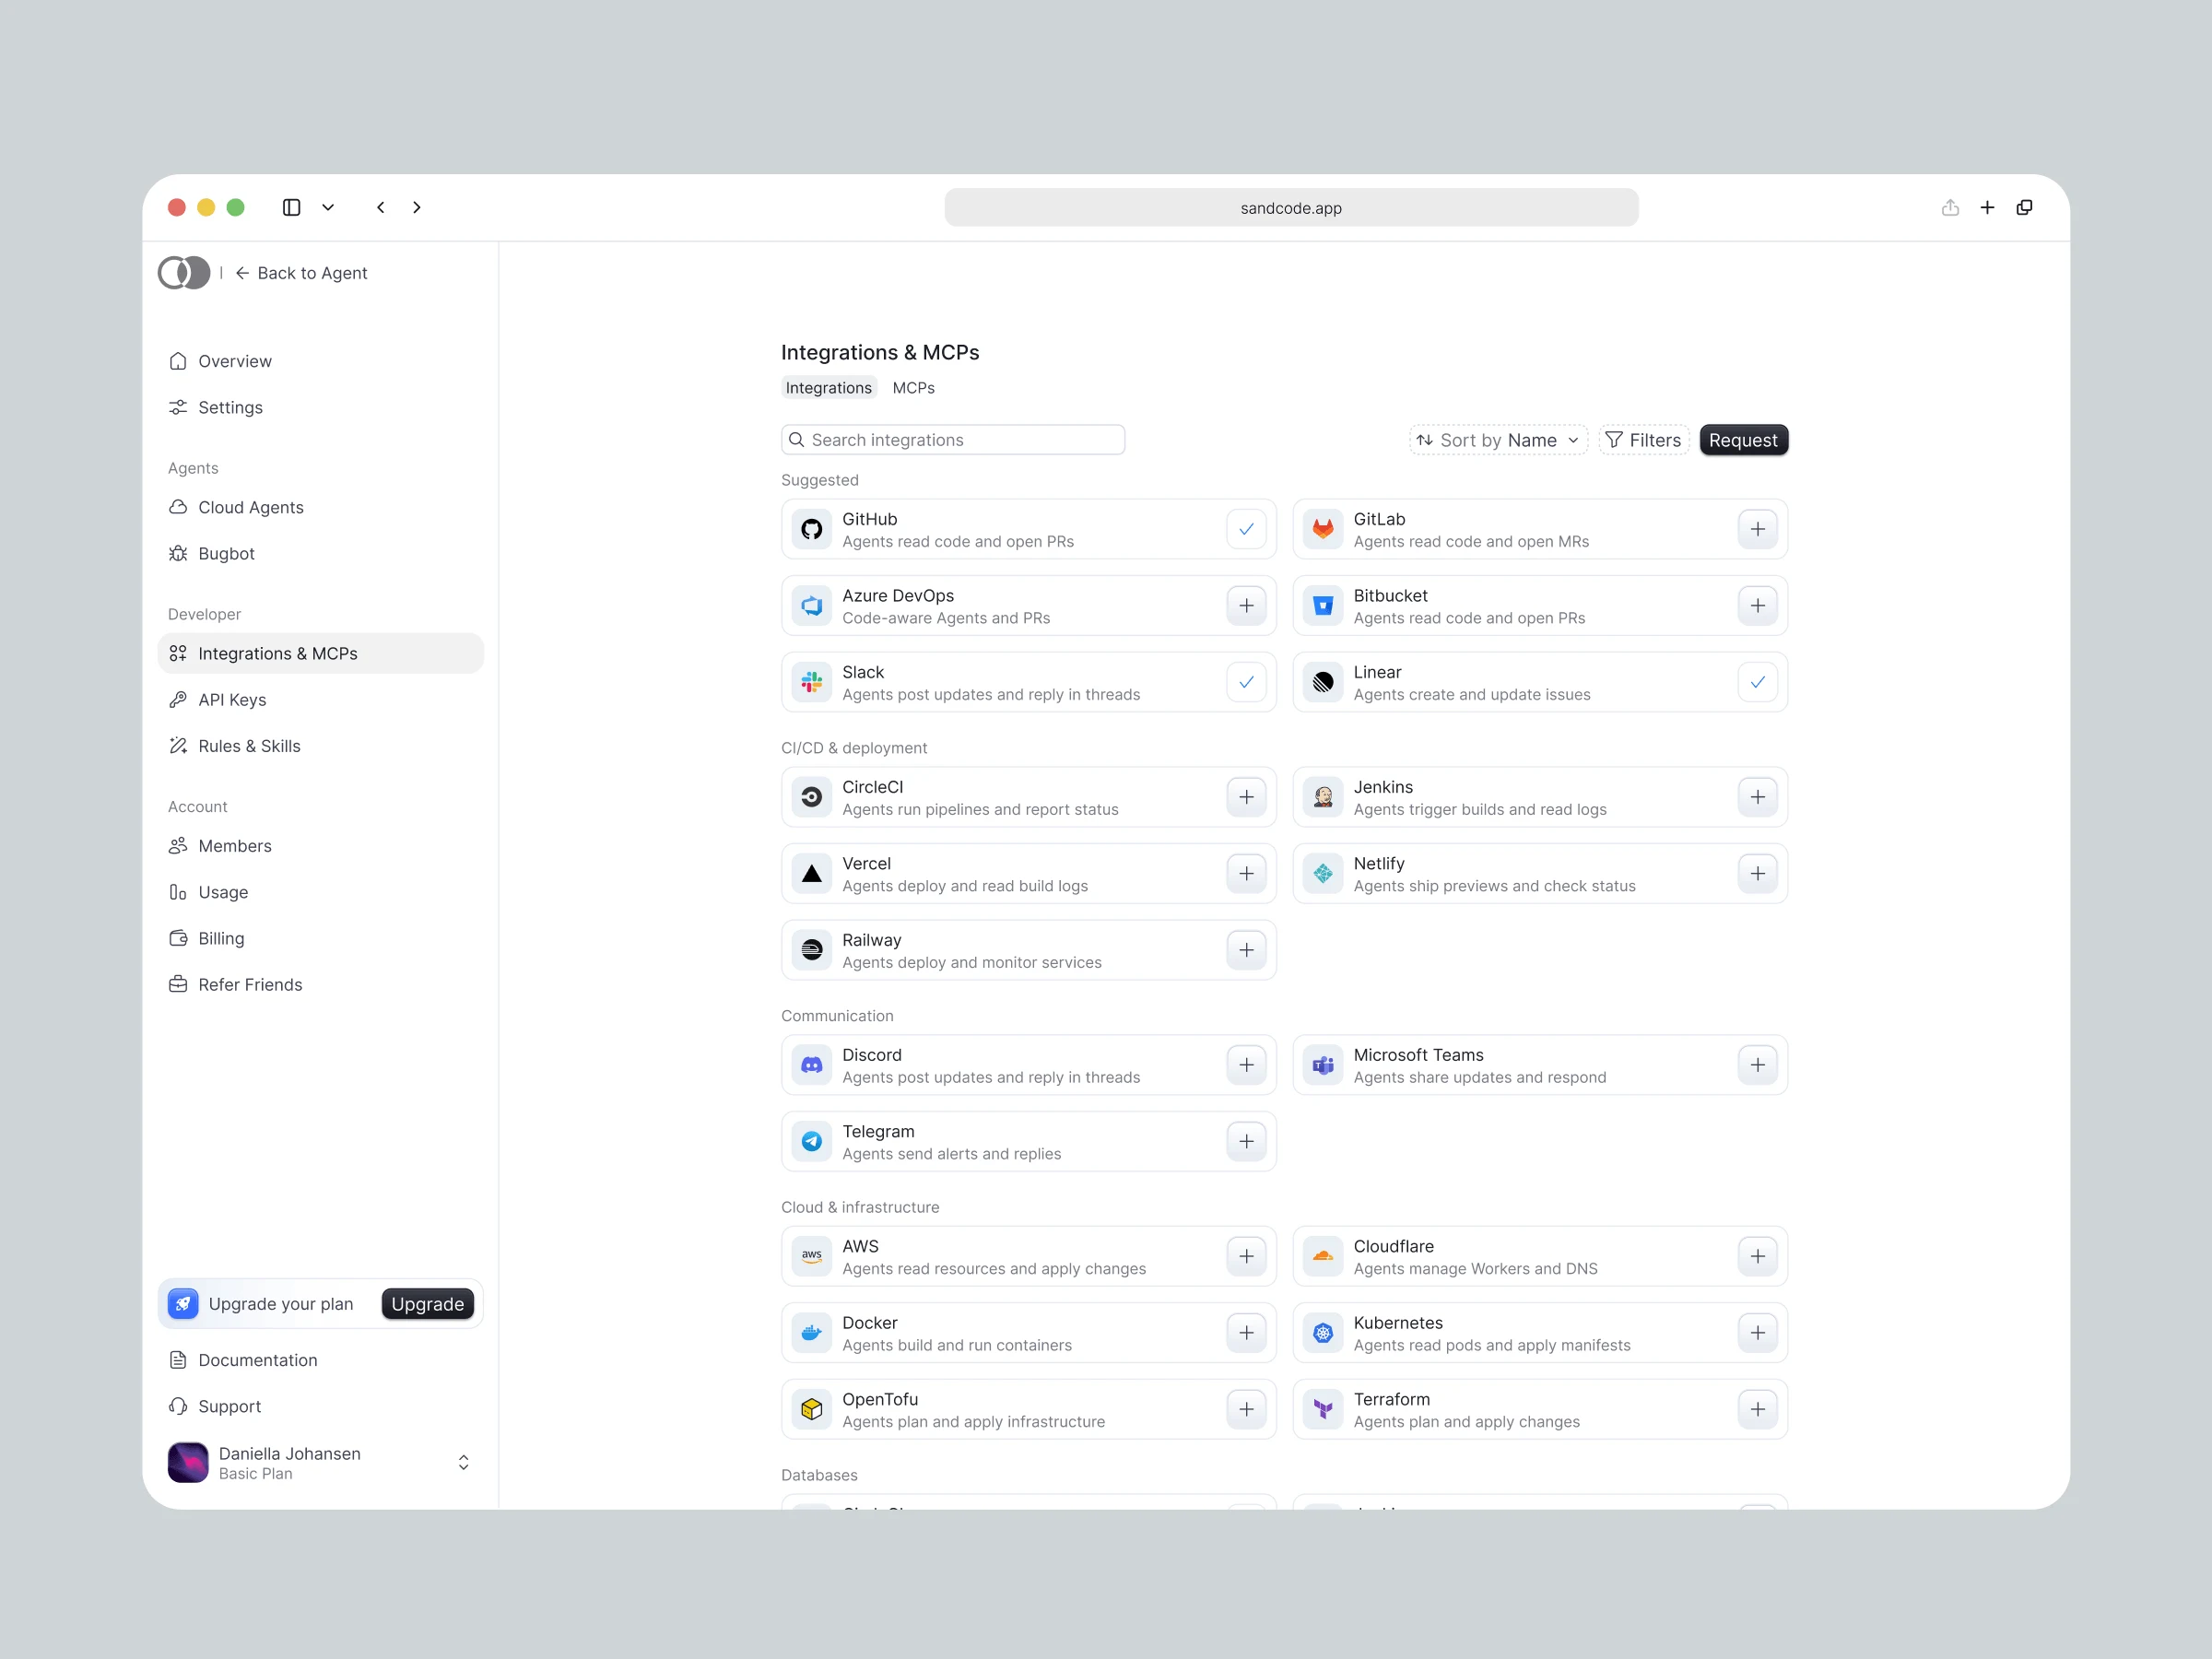
Task: Click the Docker whale icon
Action: (x=812, y=1333)
